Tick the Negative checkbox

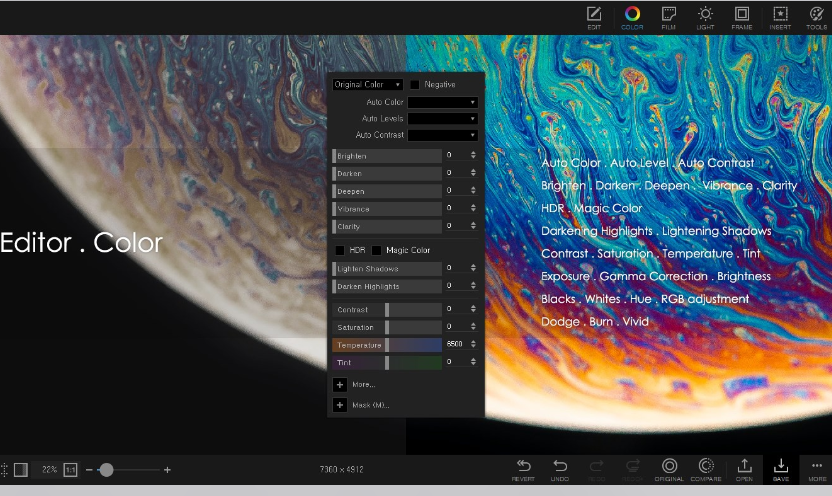(x=414, y=84)
